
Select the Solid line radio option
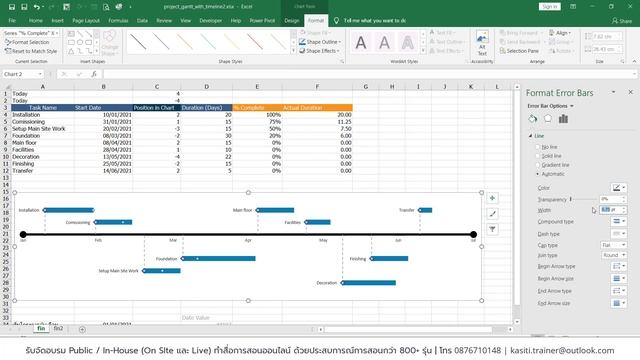pyautogui.click(x=538, y=156)
